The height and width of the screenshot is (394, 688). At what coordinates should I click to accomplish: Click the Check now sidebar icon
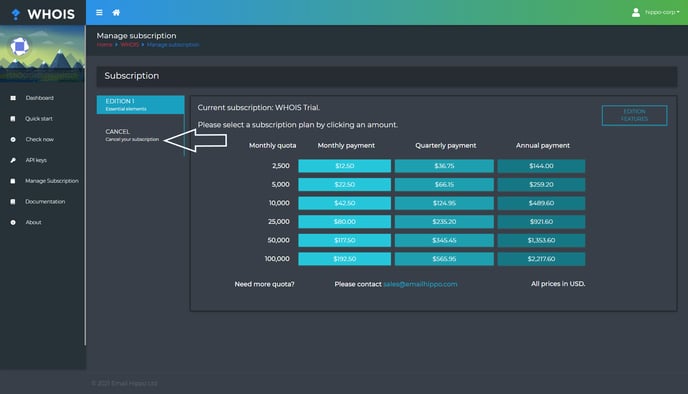point(13,140)
